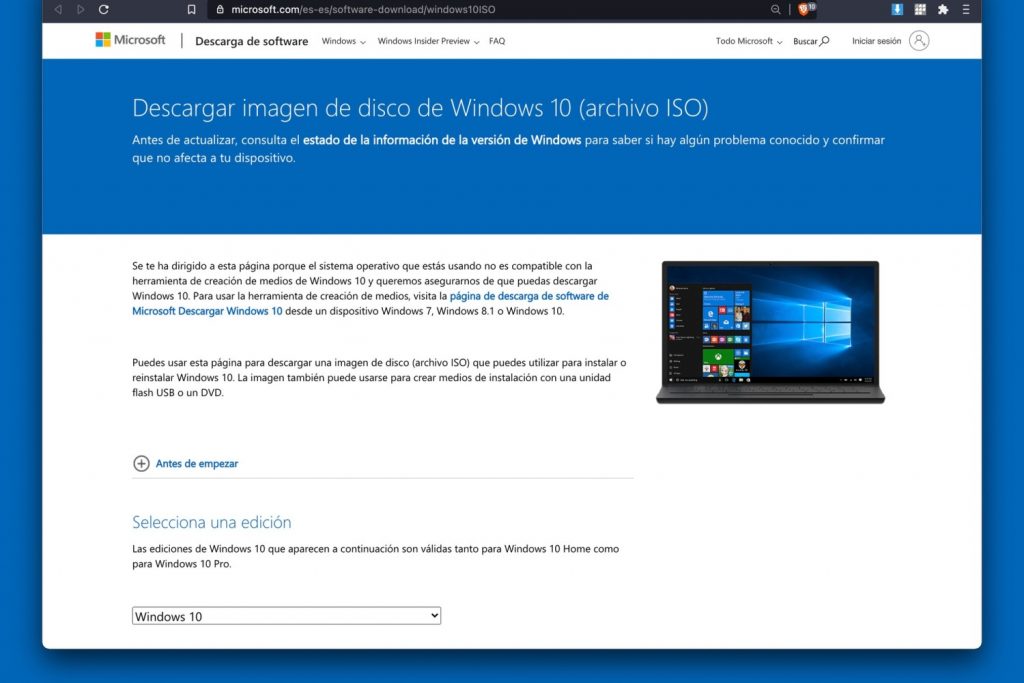Expand the Windows navigation menu

pos(343,42)
